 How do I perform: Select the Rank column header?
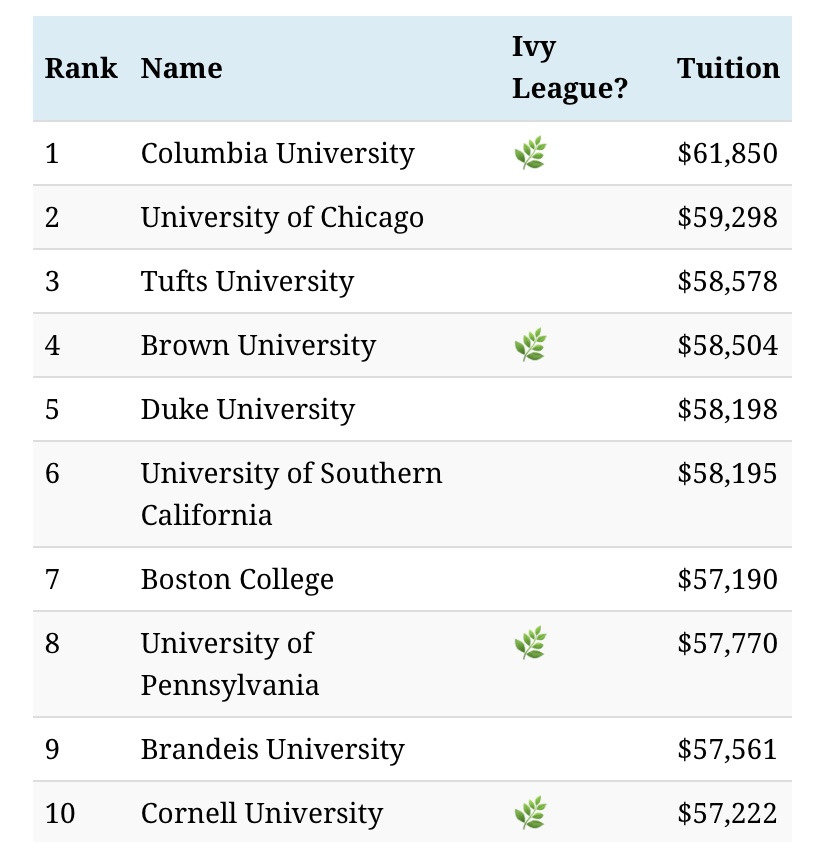tap(81, 68)
